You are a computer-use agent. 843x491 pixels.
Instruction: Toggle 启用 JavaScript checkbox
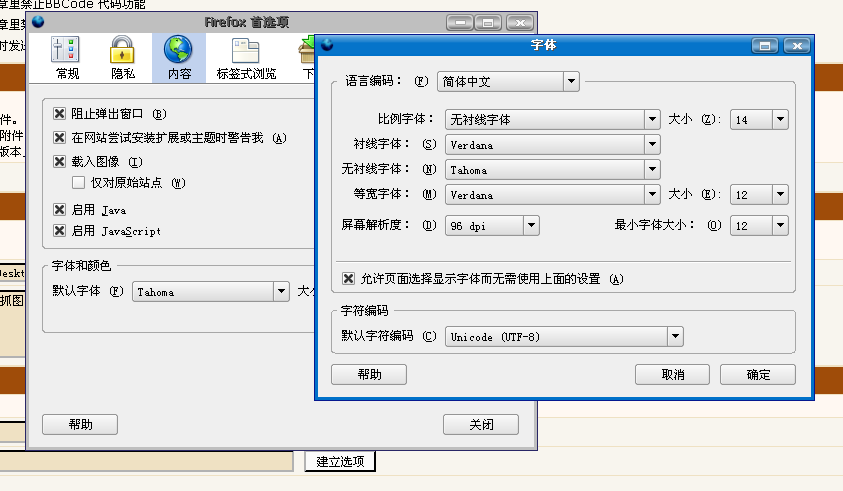(x=60, y=231)
